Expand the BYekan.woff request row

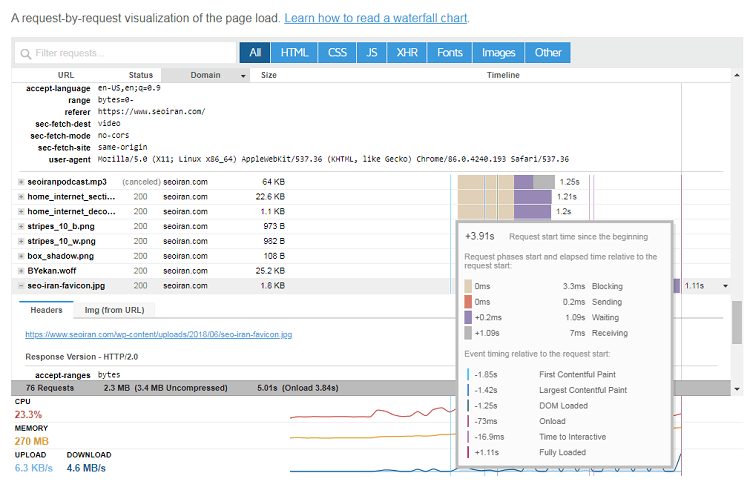tap(21, 271)
